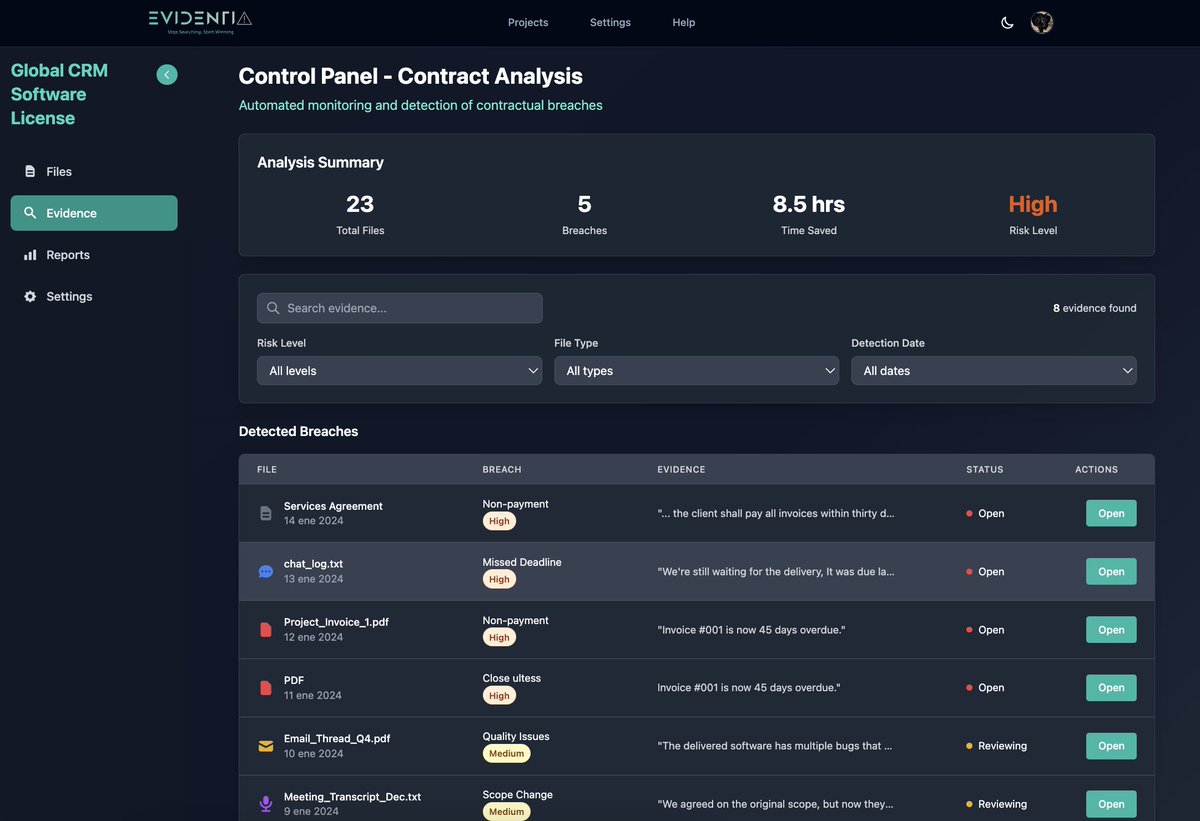Toggle dark mode with the moon icon
This screenshot has height=821, width=1200.
(1007, 21)
